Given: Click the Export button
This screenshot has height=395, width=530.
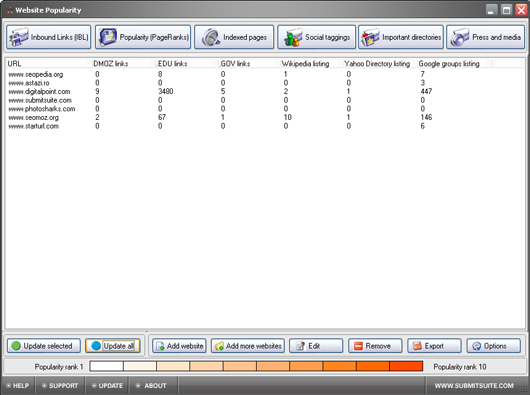Looking at the screenshot, I should coord(434,346).
